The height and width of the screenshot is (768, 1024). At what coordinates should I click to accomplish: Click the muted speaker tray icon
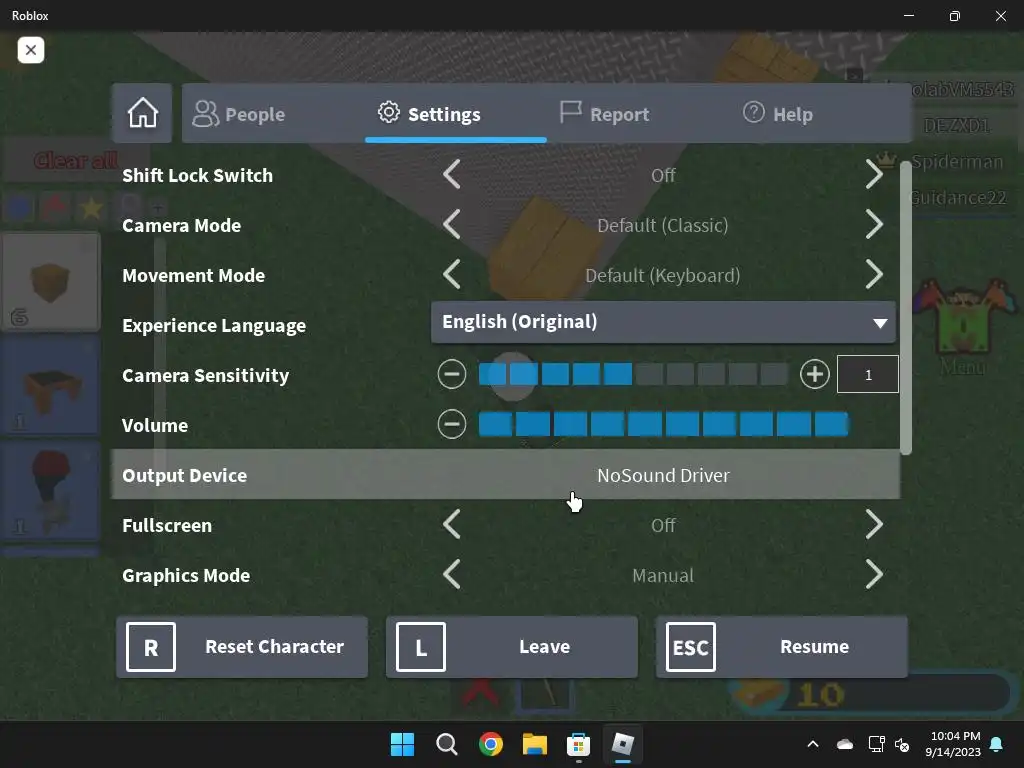pyautogui.click(x=902, y=744)
